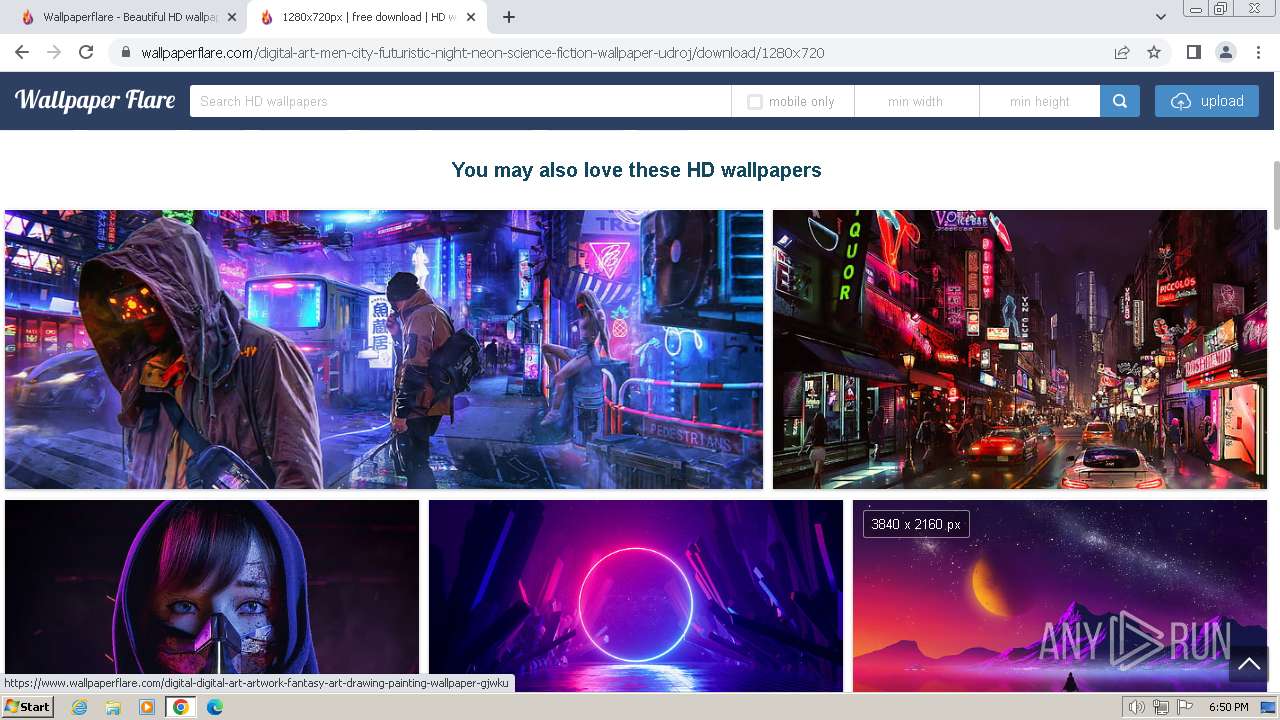Open the Windows Start menu
This screenshot has height=720, width=1280.
point(28,707)
